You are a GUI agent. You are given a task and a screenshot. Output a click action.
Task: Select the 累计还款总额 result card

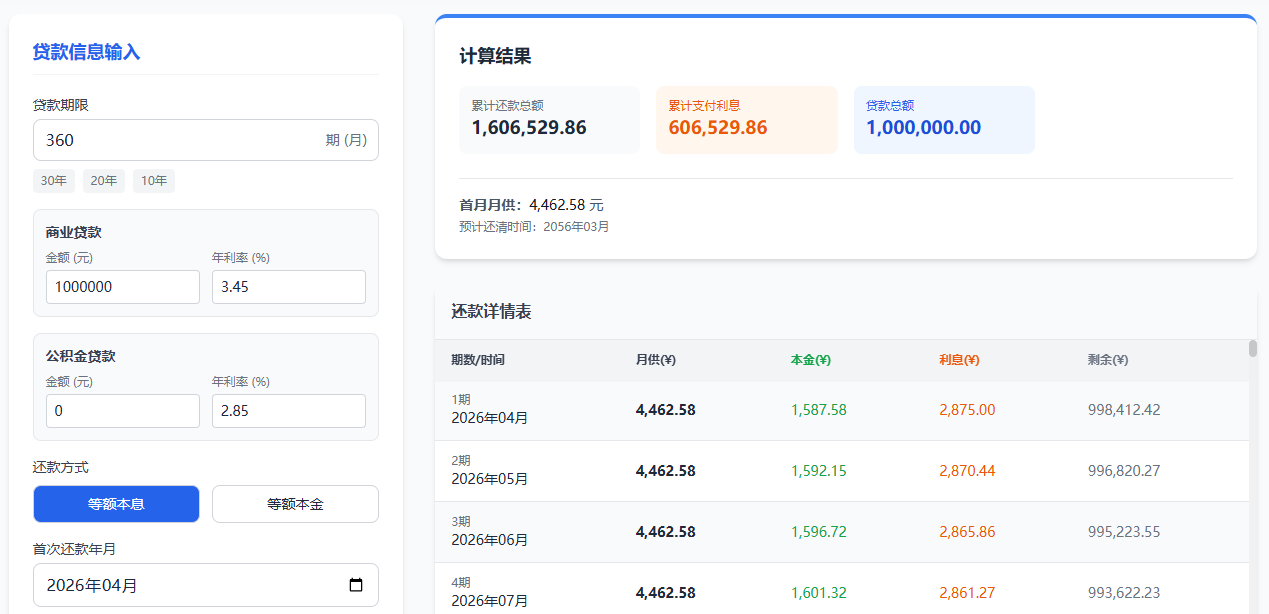point(548,120)
